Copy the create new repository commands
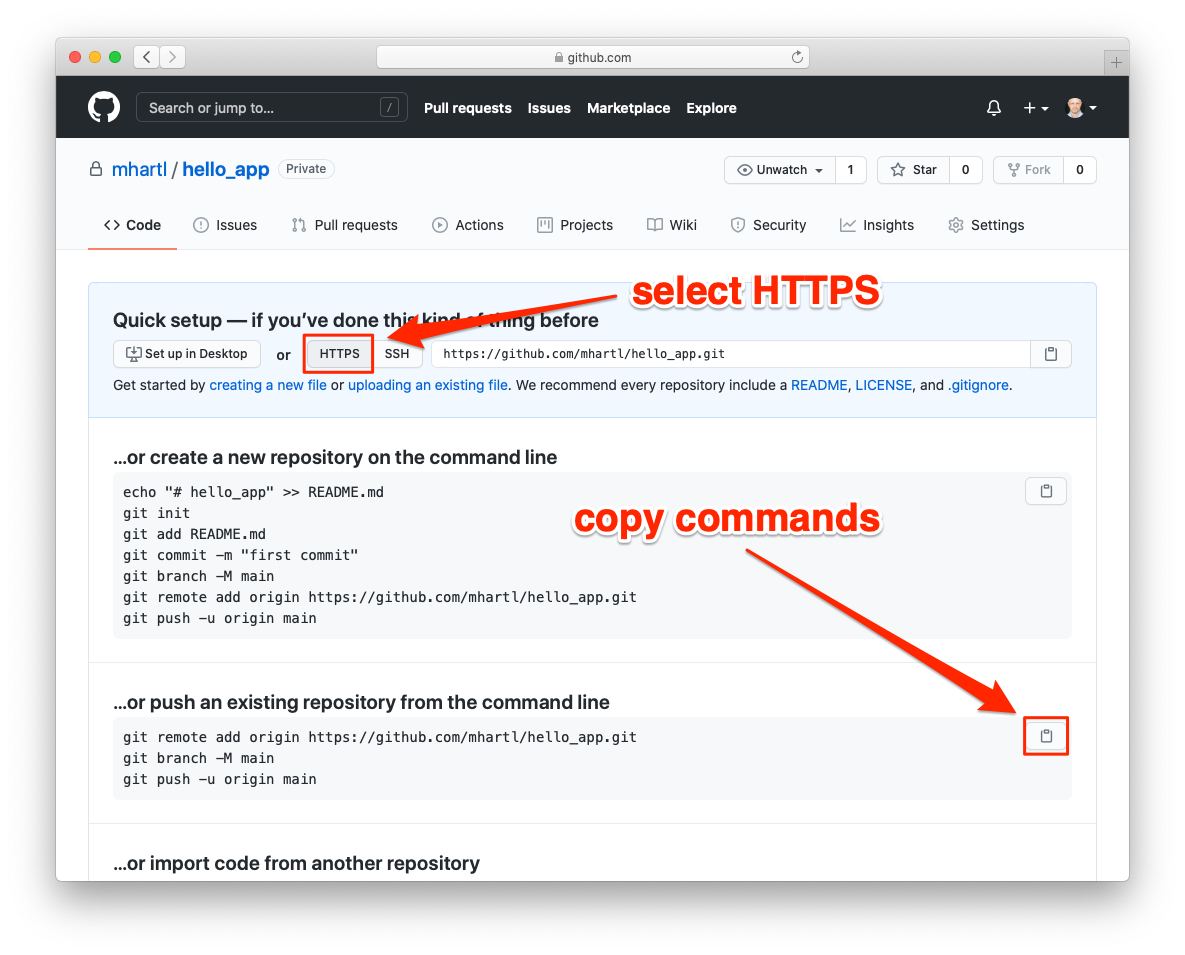 (x=1046, y=491)
